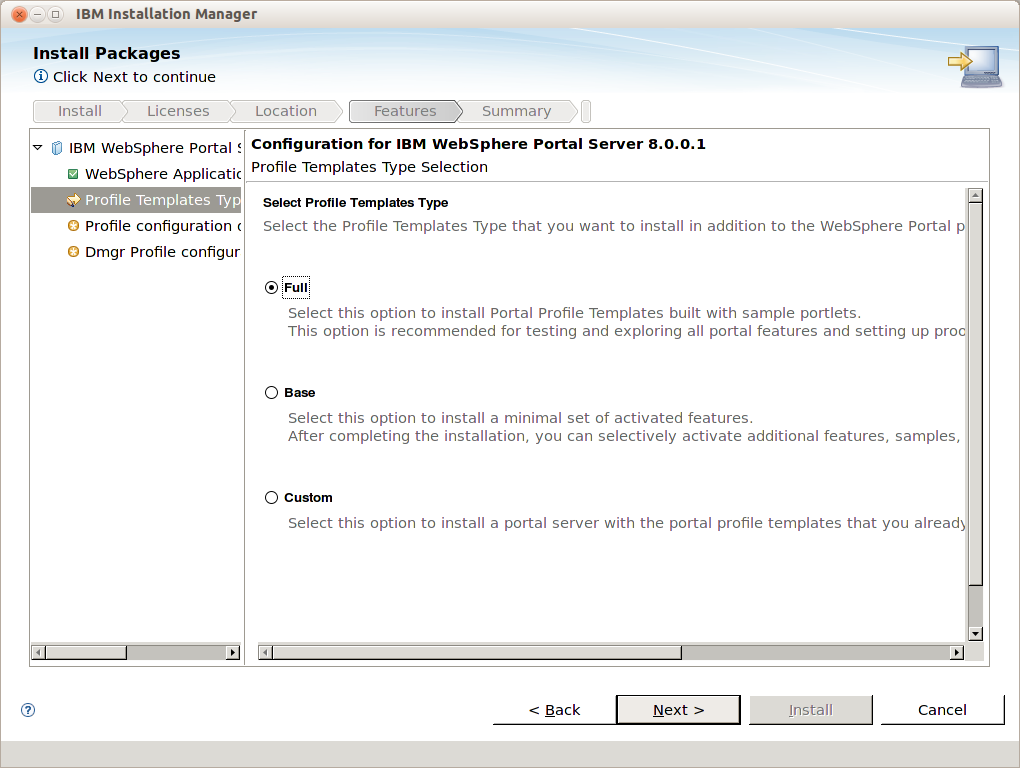Click the disabled Install button

tap(811, 709)
